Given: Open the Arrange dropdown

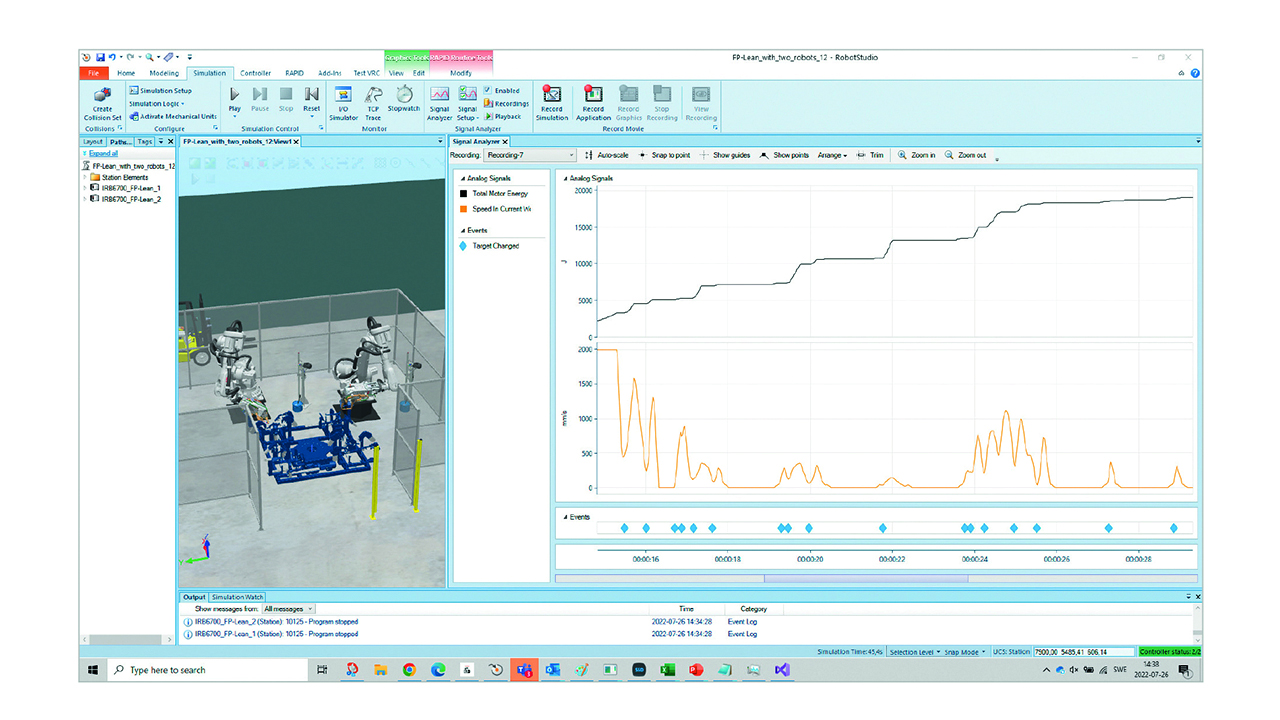Looking at the screenshot, I should coord(832,155).
